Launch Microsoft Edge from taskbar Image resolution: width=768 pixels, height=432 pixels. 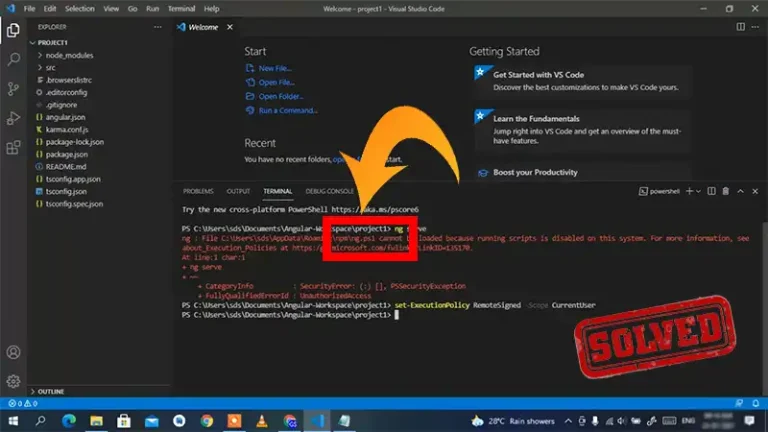[69, 421]
